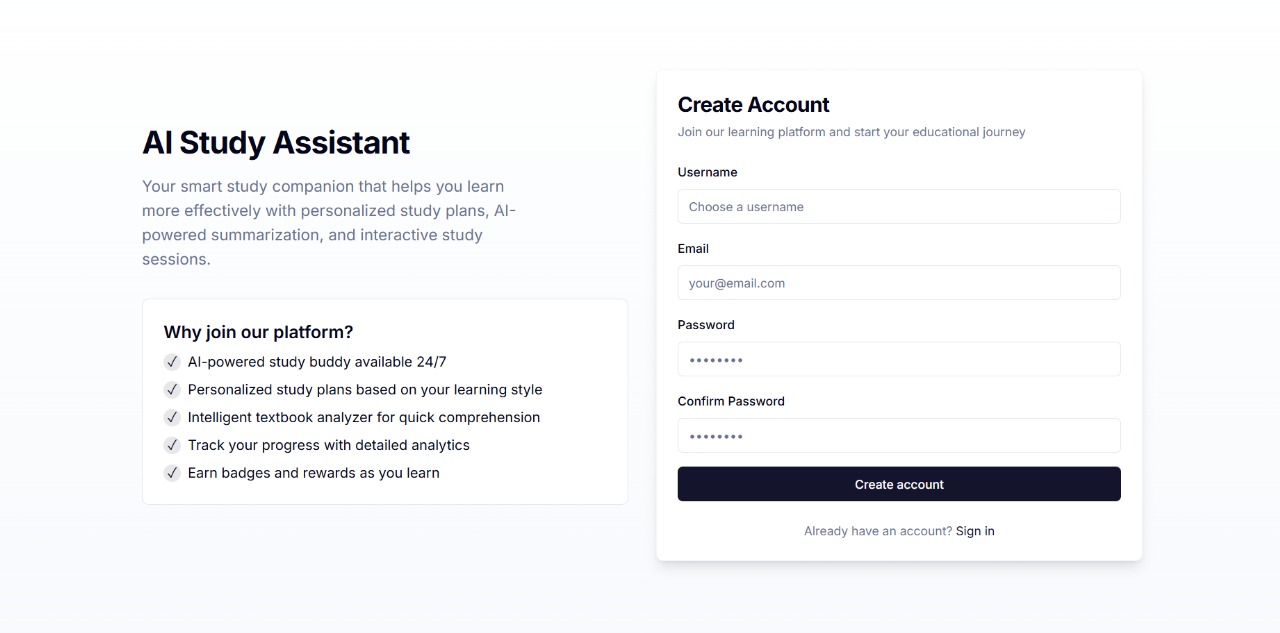Click the Create Account heading

tap(754, 105)
